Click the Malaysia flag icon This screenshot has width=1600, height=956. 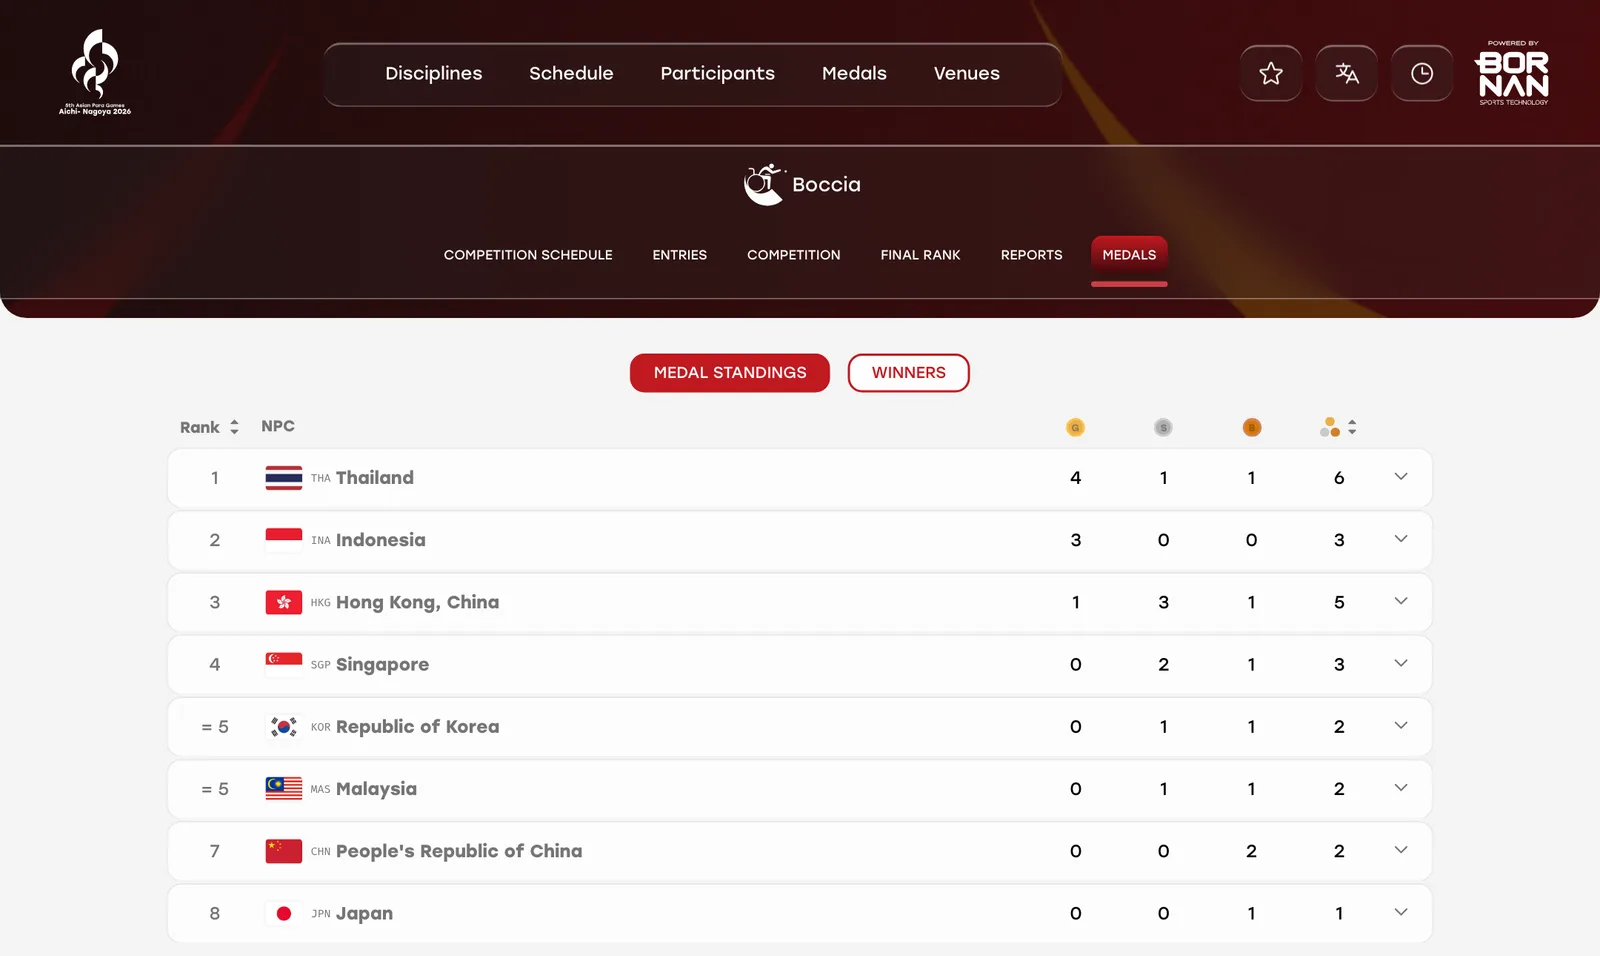284,789
